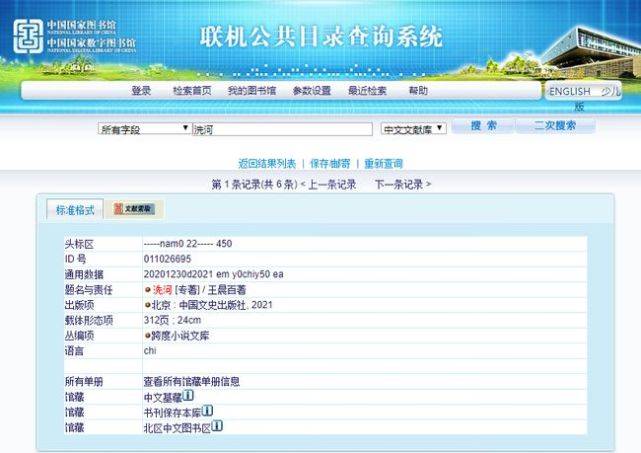This screenshot has height=453, width=641.
Task: Open 我的图书馆 in the navigation menu
Action: 250,91
